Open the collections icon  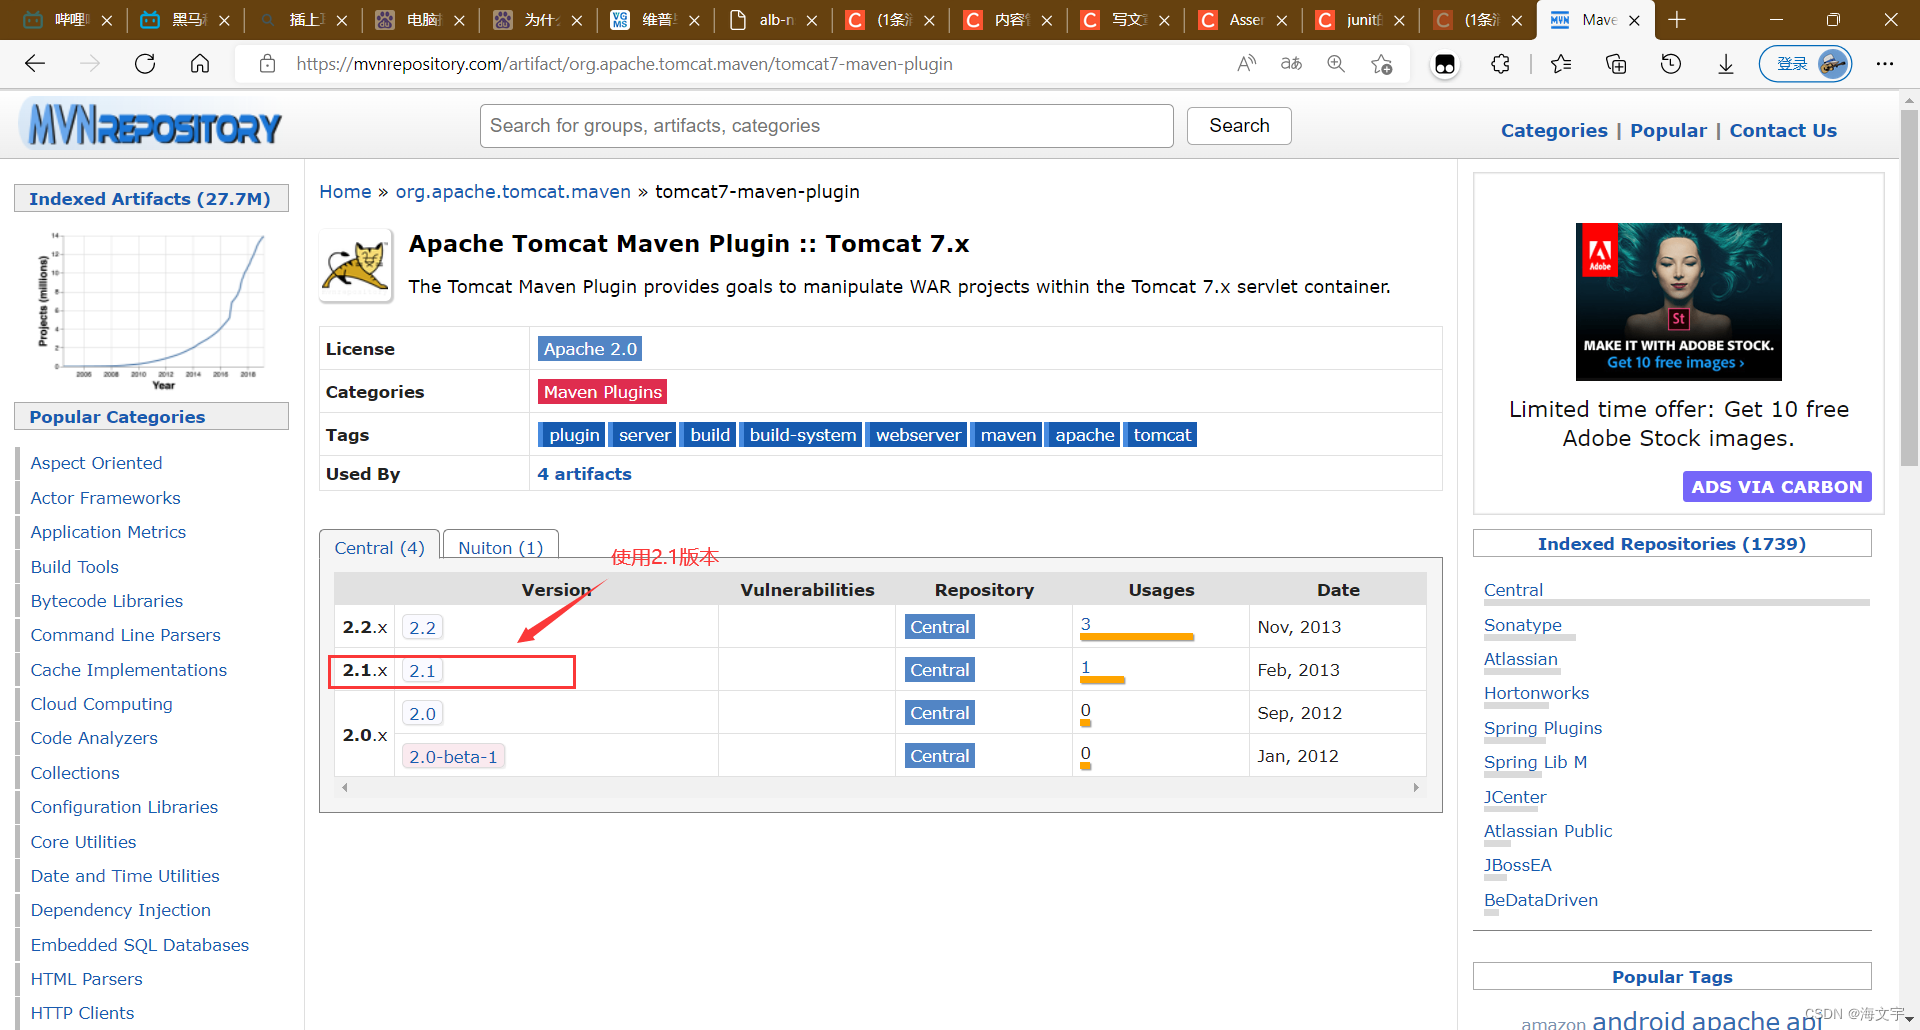[1616, 64]
